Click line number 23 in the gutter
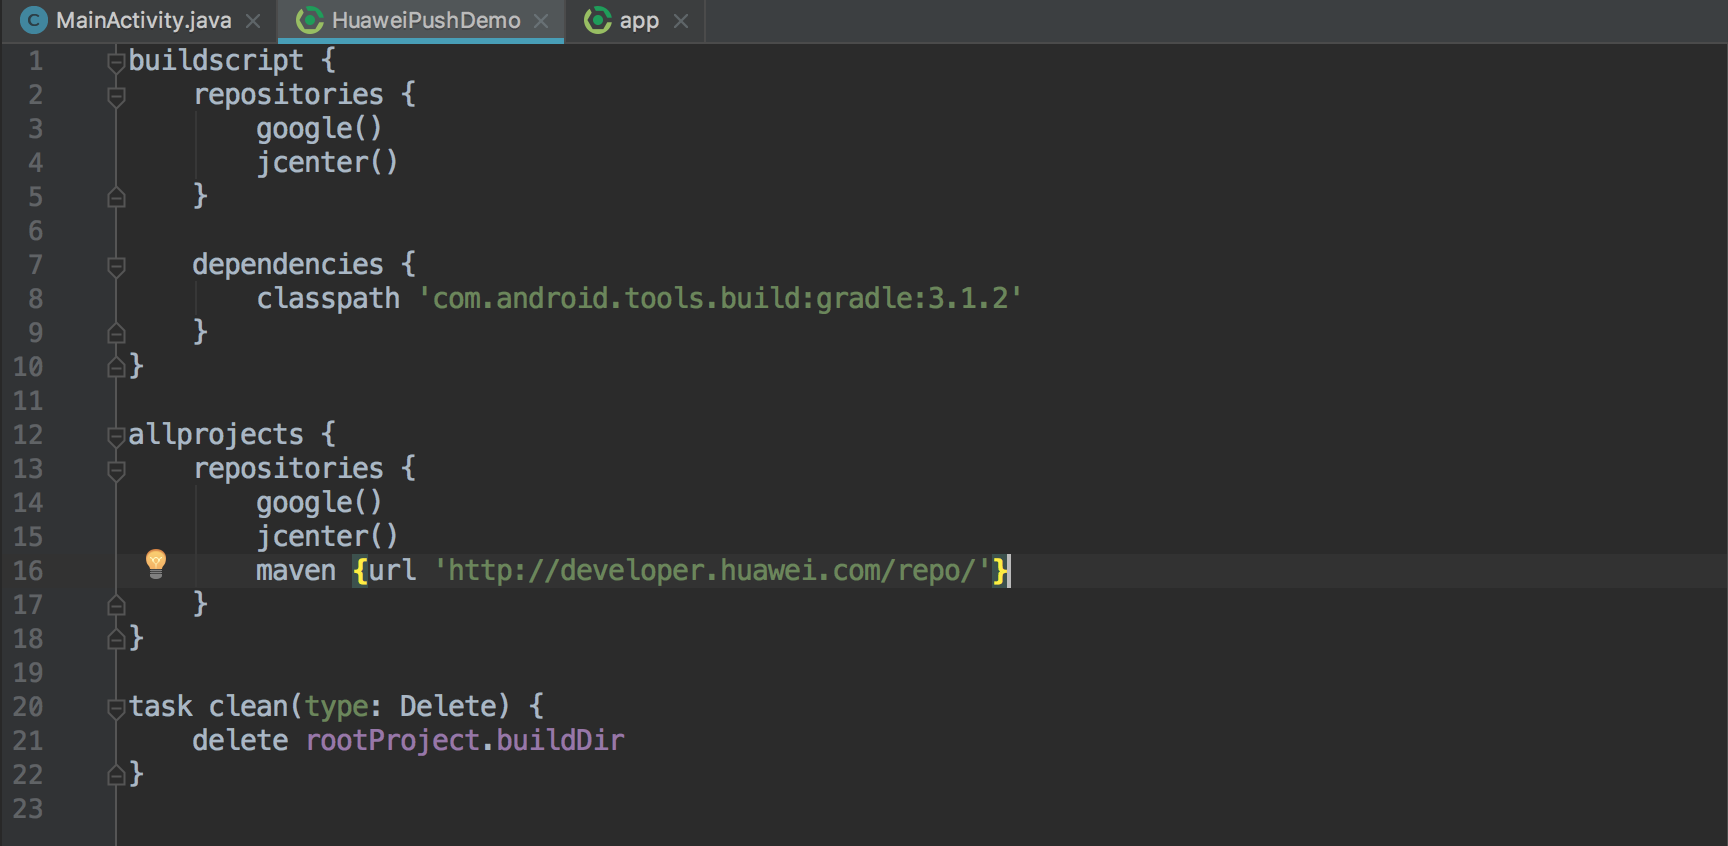 tap(28, 808)
